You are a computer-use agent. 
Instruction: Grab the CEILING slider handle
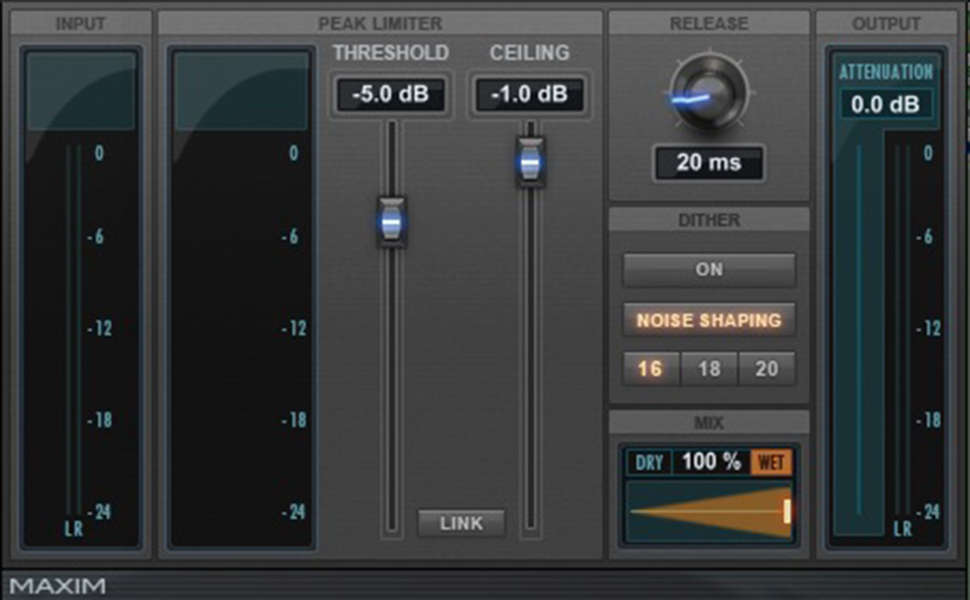pyautogui.click(x=529, y=162)
